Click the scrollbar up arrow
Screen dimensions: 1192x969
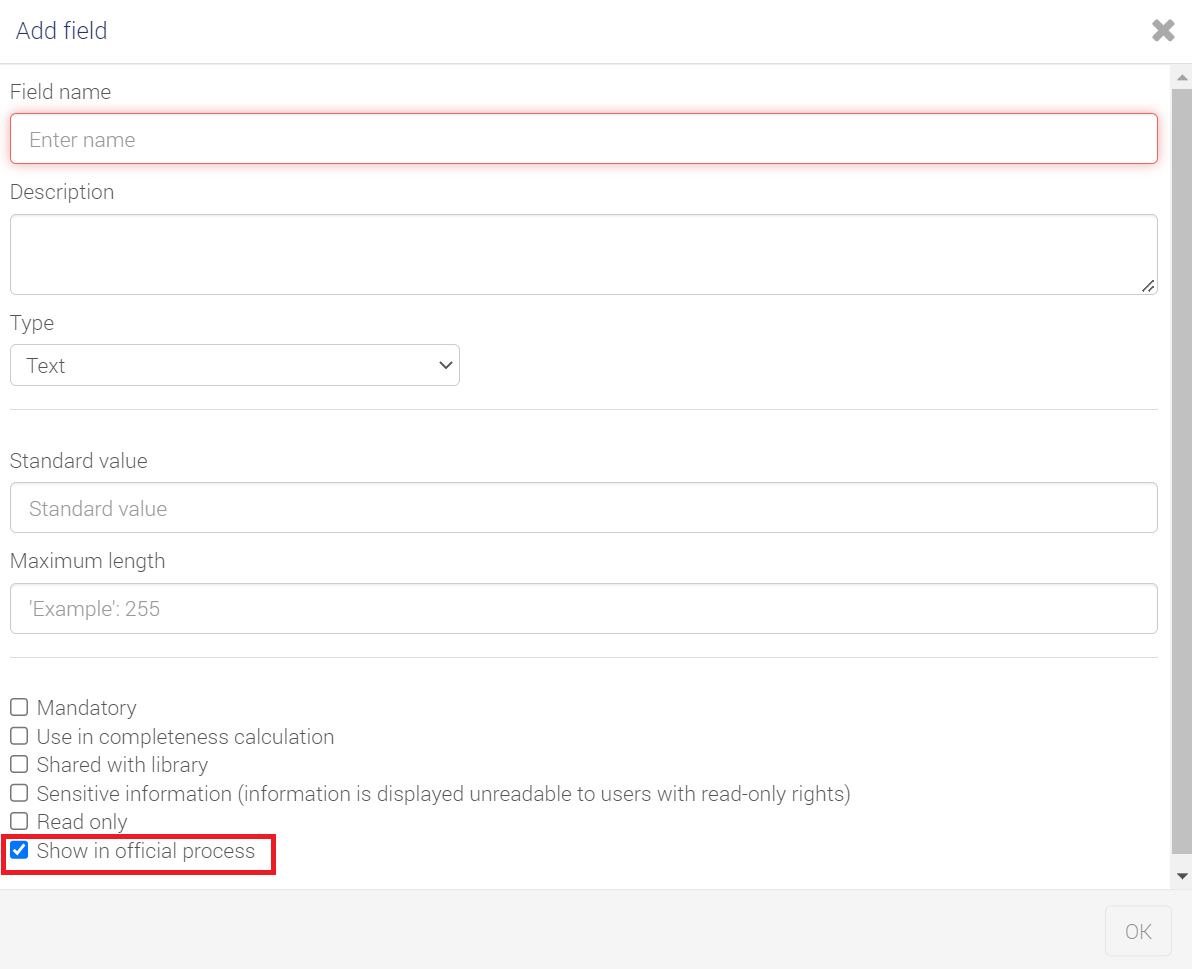[1182, 78]
